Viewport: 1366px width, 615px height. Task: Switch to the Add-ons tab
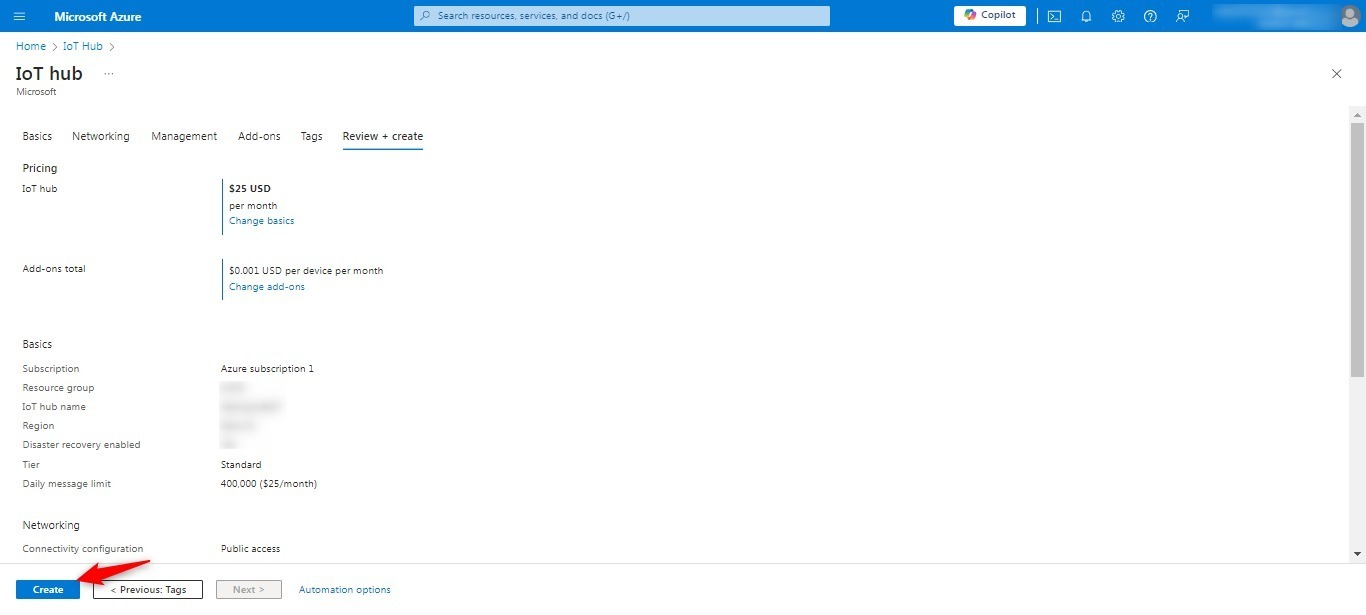pyautogui.click(x=259, y=136)
